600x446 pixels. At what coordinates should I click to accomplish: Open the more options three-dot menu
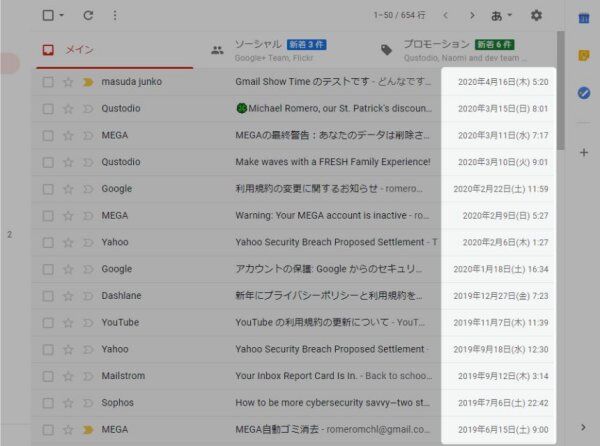[x=115, y=15]
